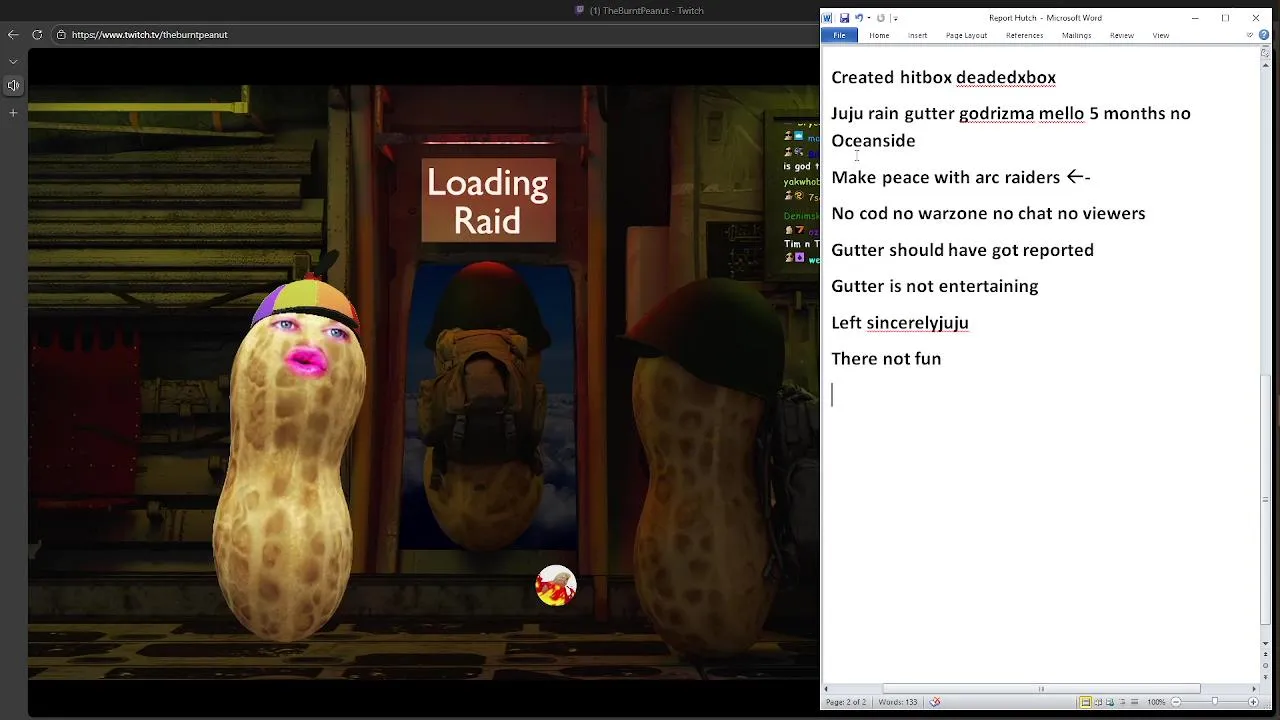This screenshot has width=1280, height=720.
Task: Open the Undo history dropdown arrow
Action: click(869, 18)
